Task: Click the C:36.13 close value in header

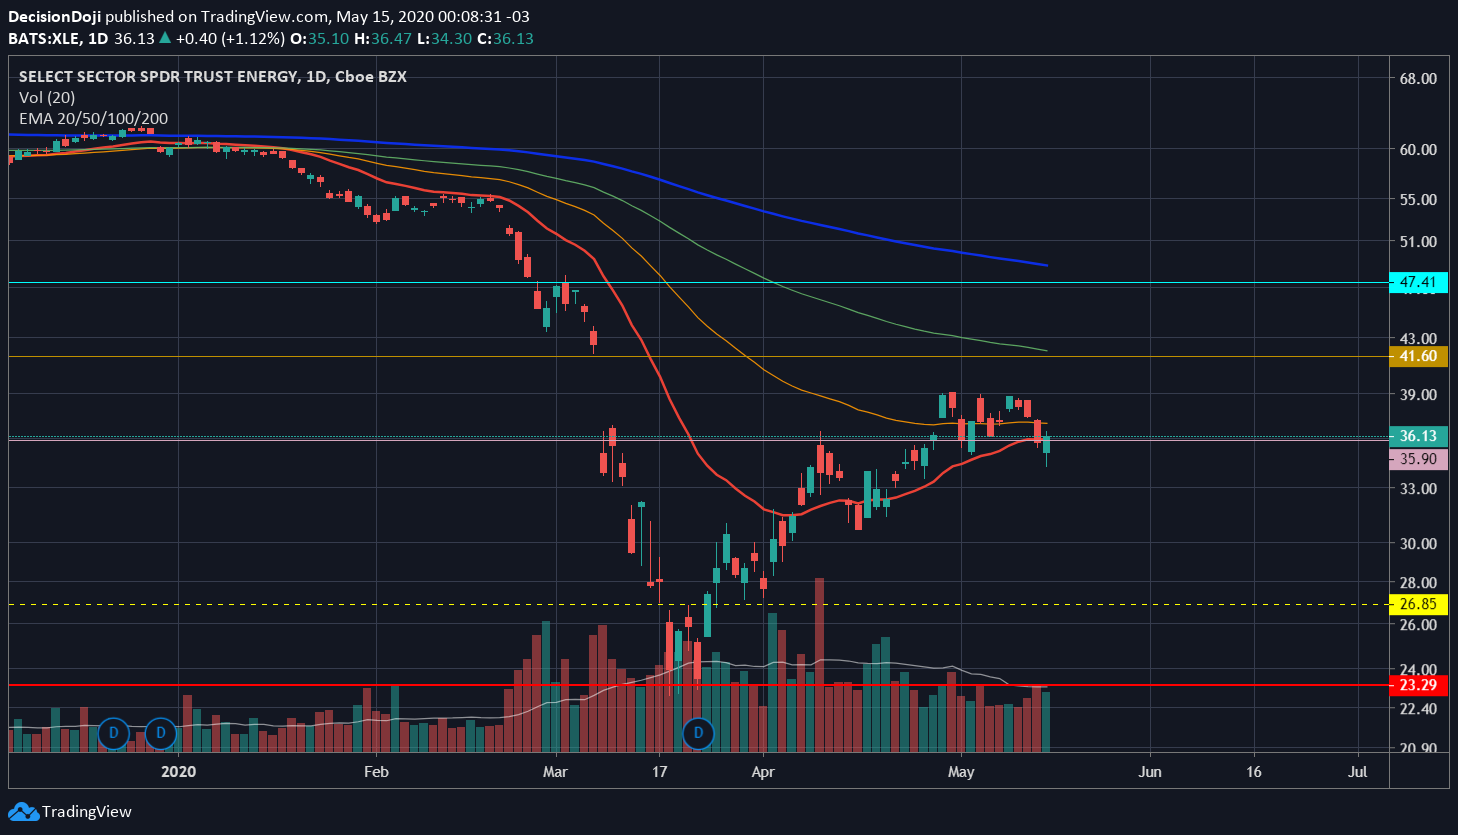Action: click(x=505, y=38)
